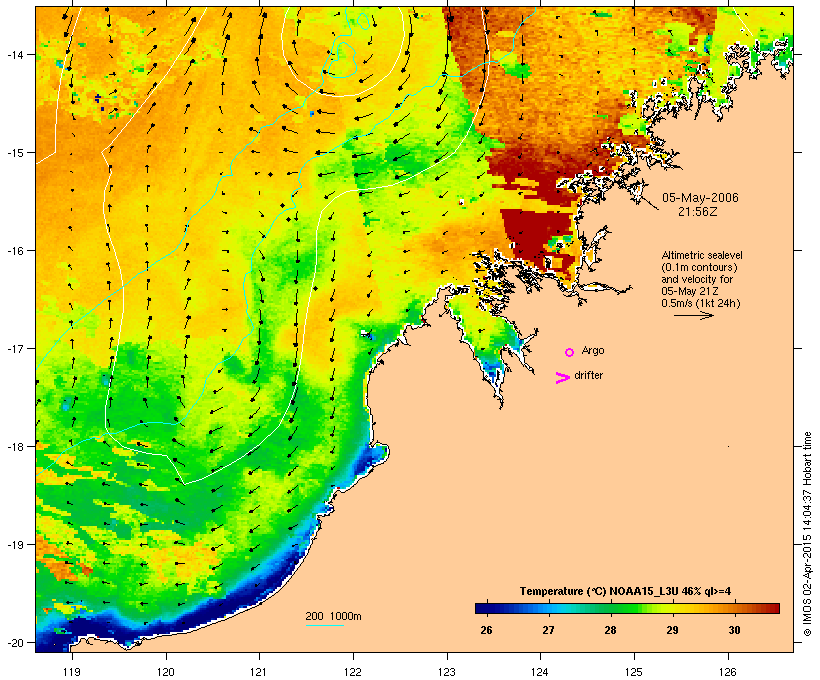Viewport: 820px width, 680px height.
Task: Click the '0.5m/s (1kt 24h)' text
Action: [701, 303]
